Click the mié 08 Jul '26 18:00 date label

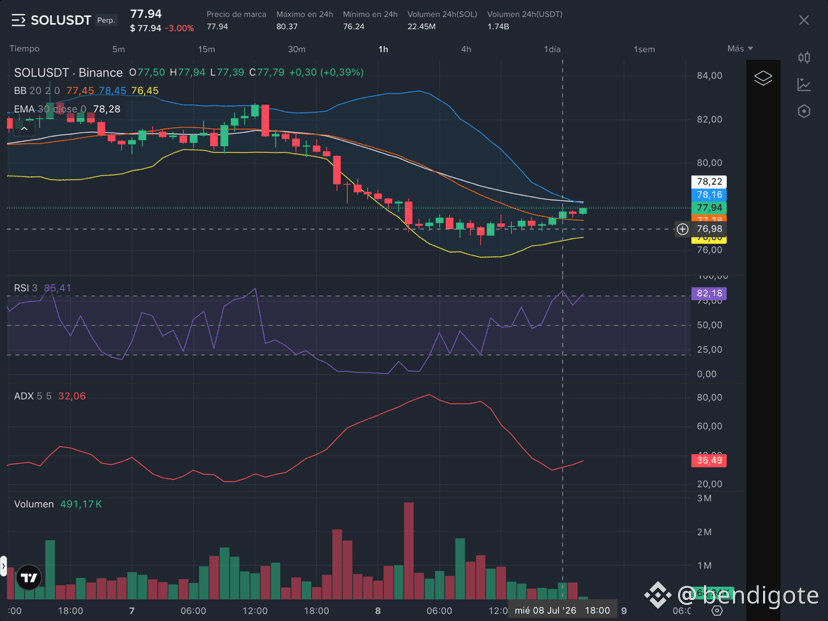coord(562,610)
